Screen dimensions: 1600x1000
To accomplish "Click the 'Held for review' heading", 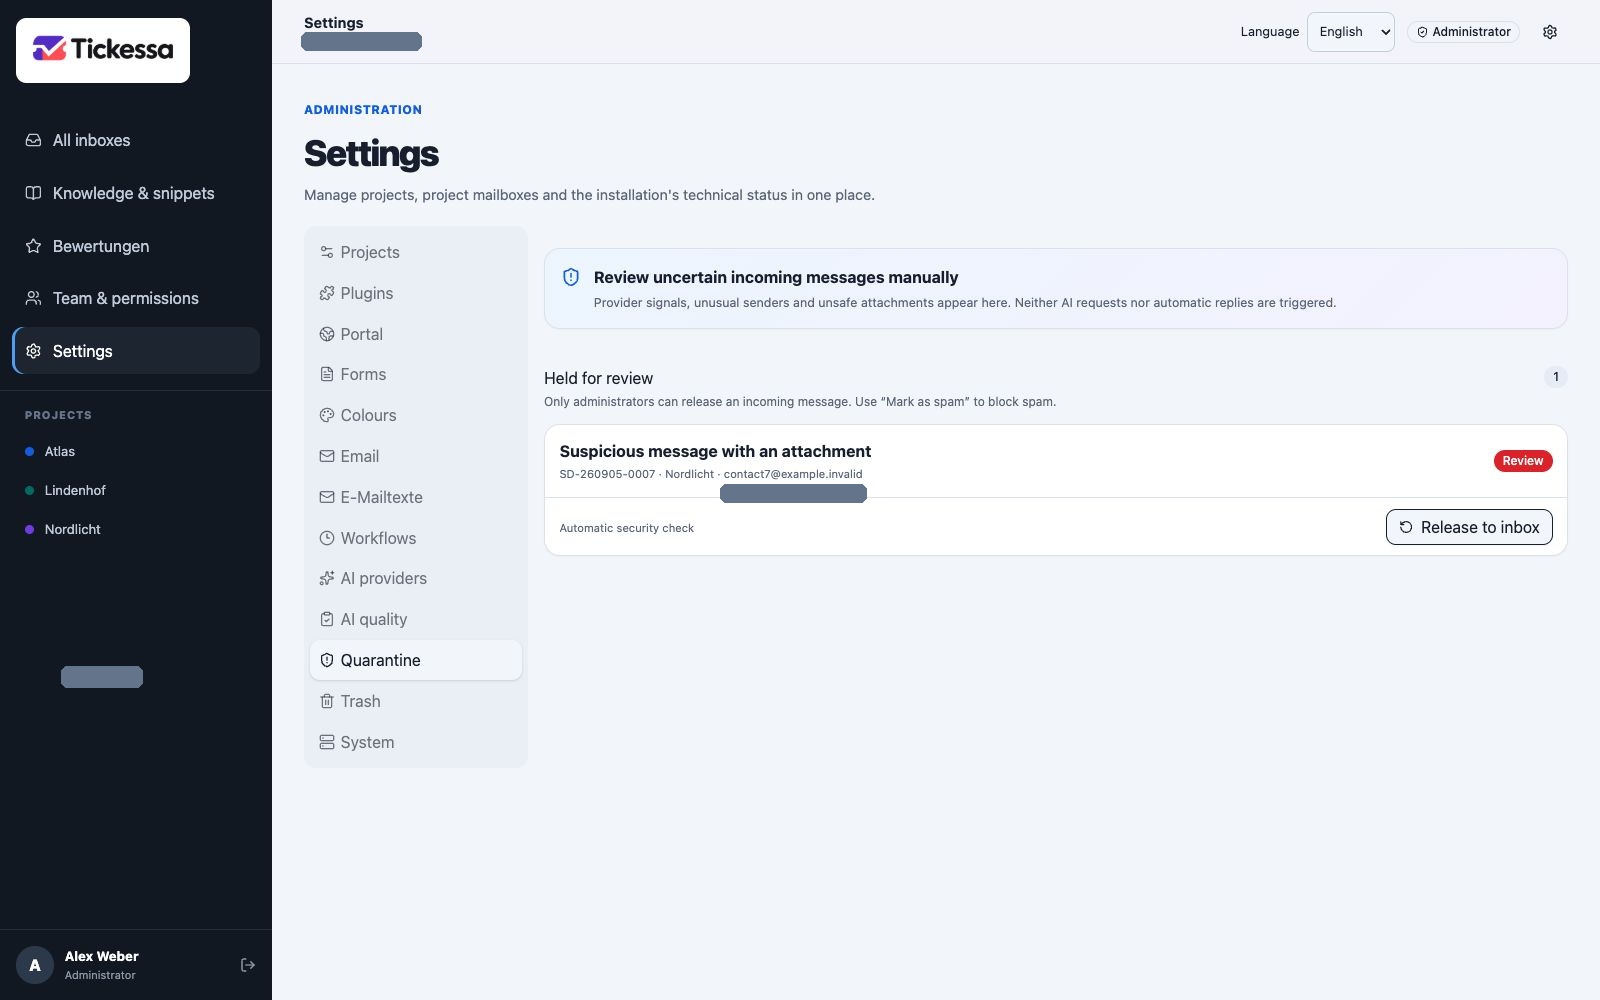I will 598,378.
